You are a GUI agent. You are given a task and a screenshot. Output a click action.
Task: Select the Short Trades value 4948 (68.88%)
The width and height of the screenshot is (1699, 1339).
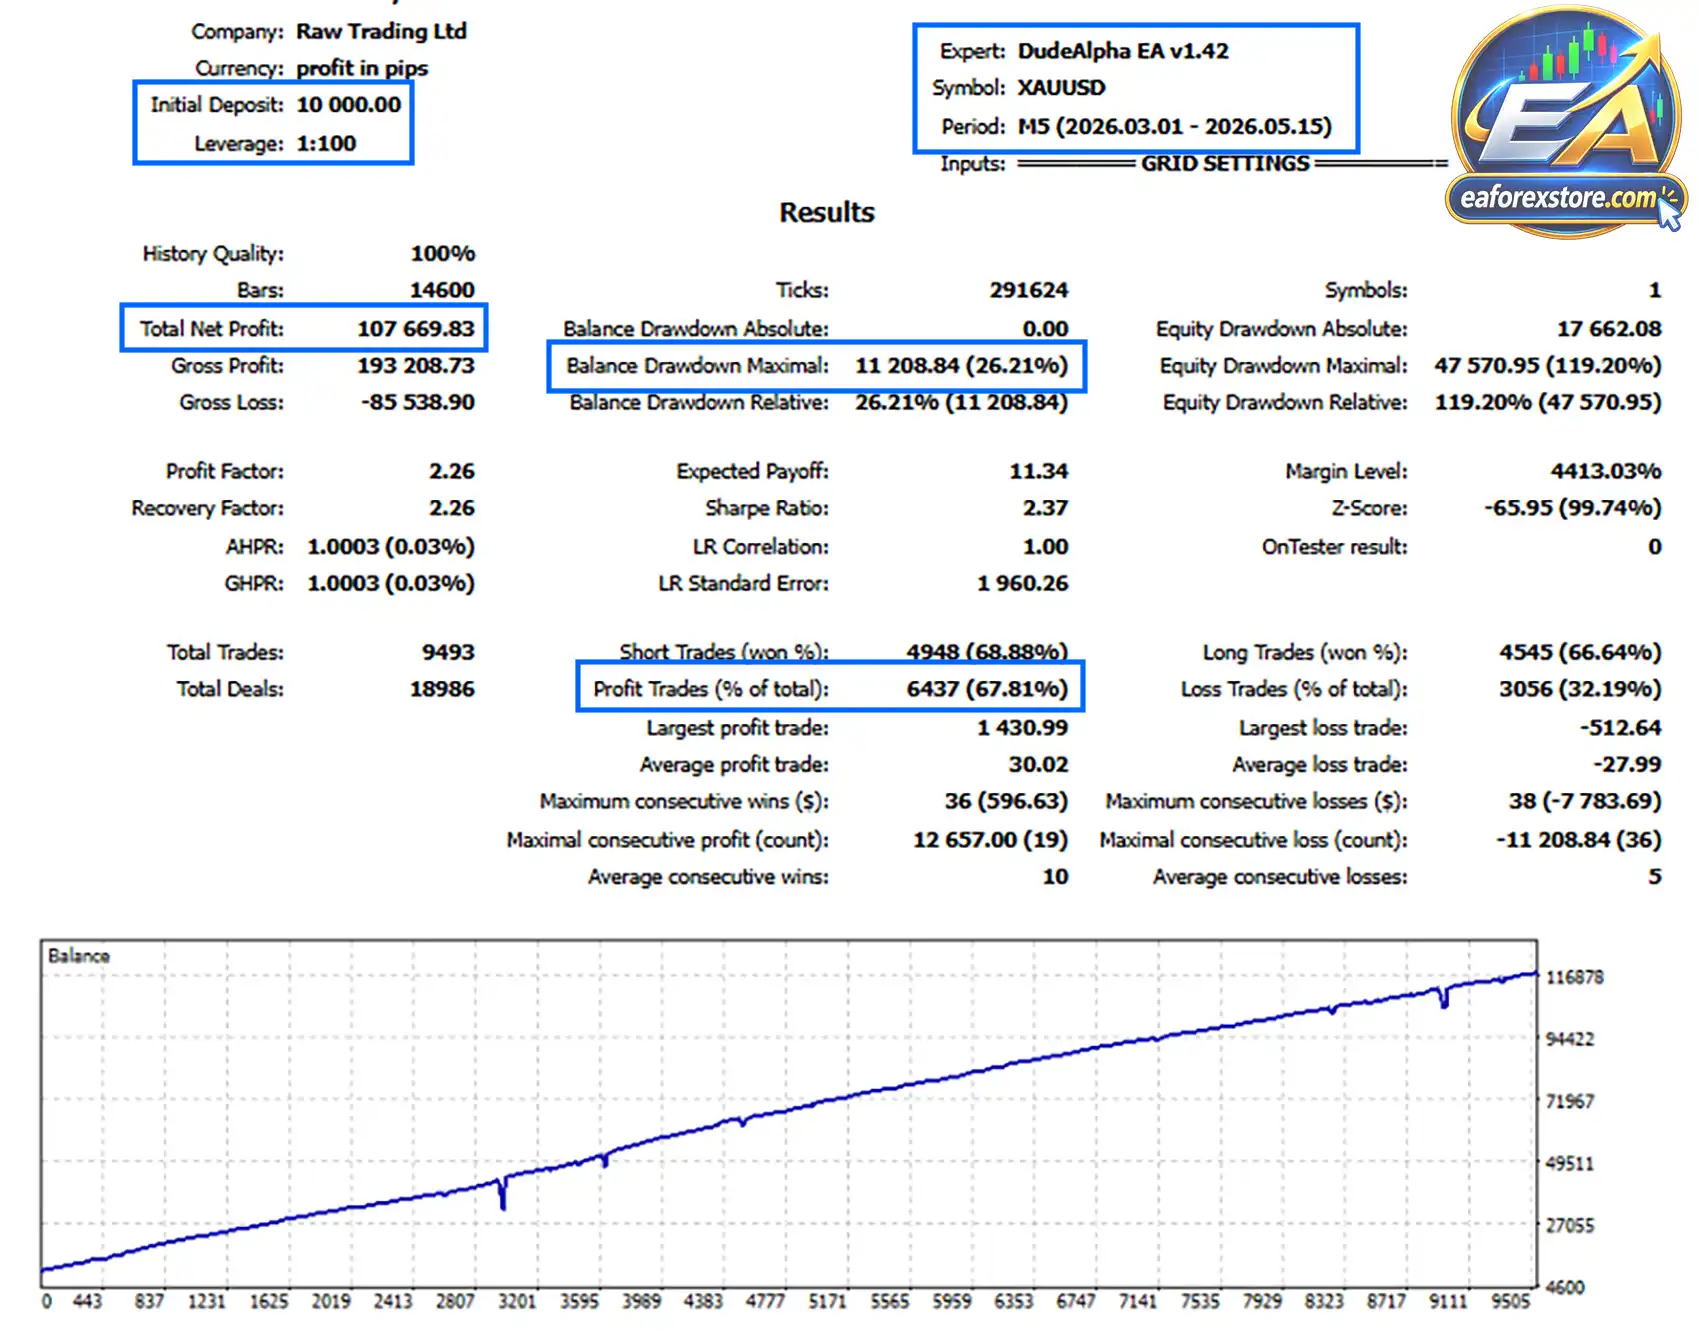987,652
